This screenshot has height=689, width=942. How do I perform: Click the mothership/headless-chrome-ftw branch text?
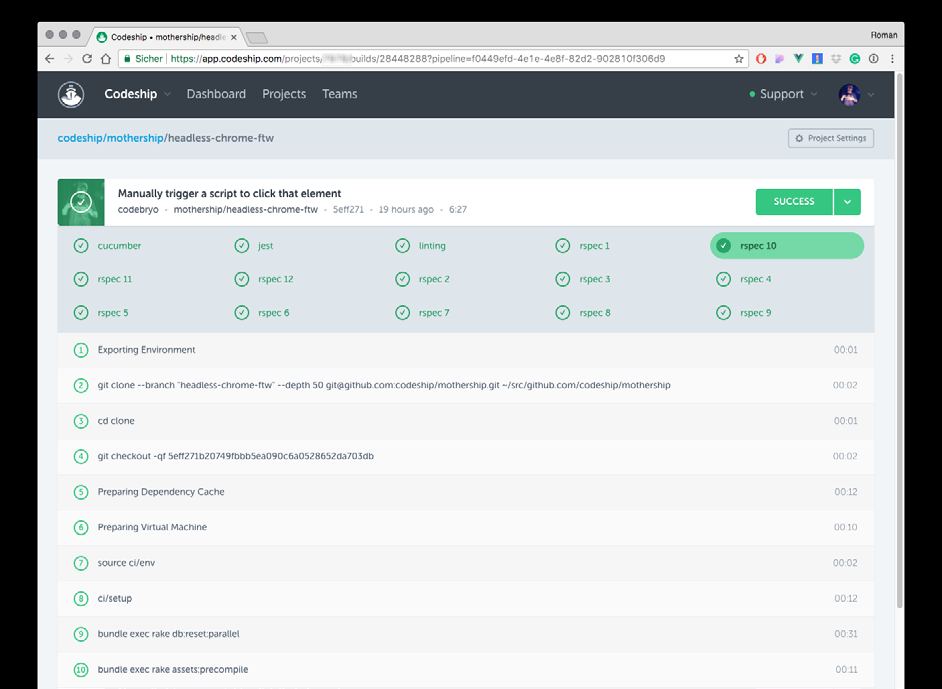pos(246,210)
